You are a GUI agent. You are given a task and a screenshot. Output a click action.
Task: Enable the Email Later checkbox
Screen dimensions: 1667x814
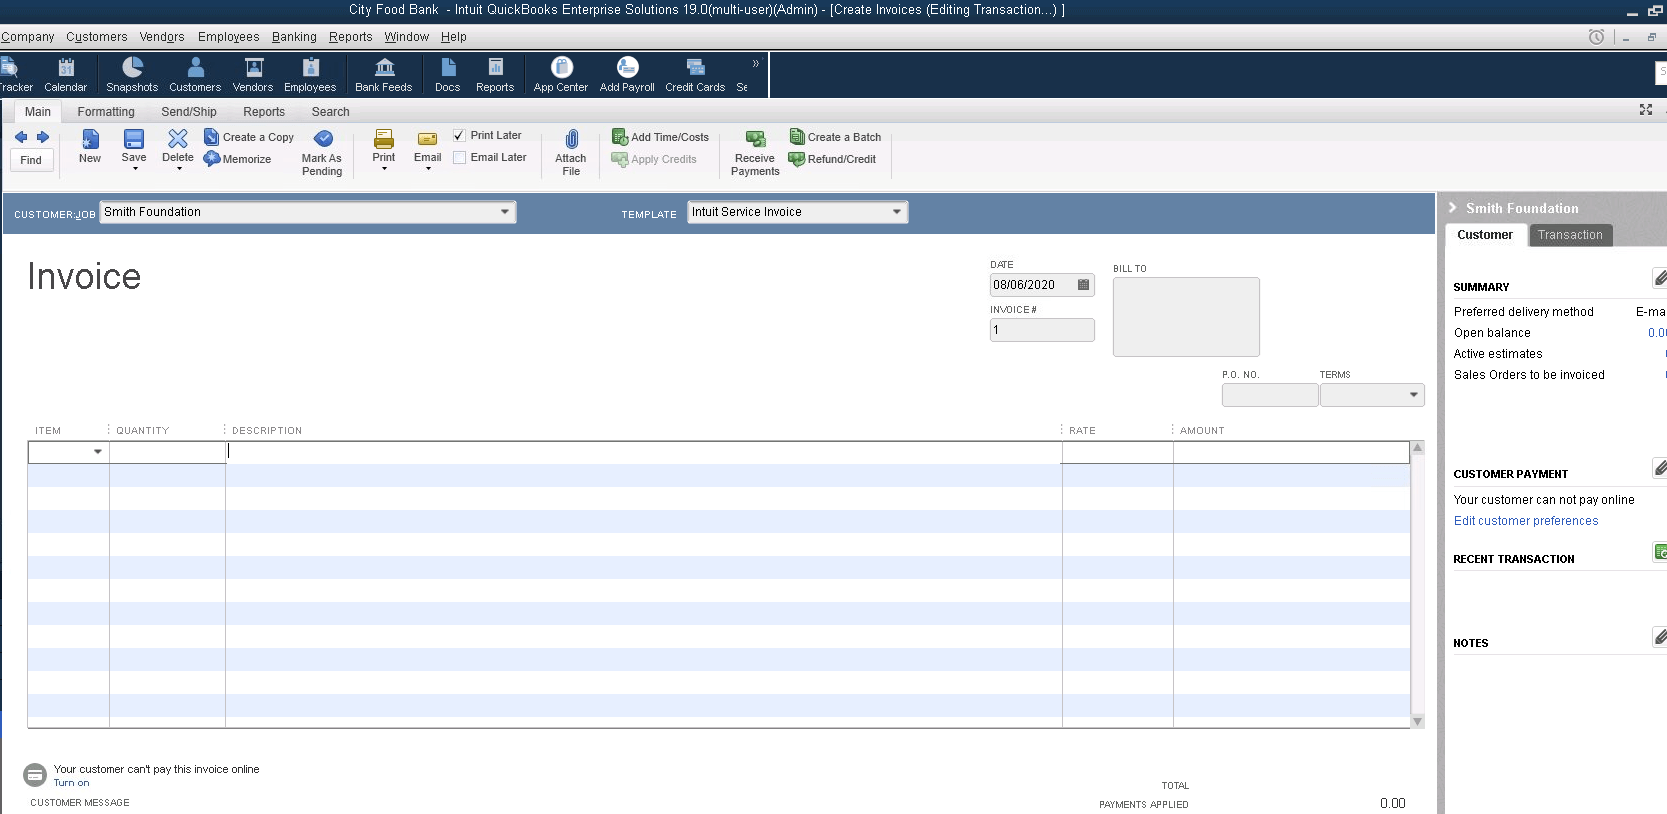(460, 158)
